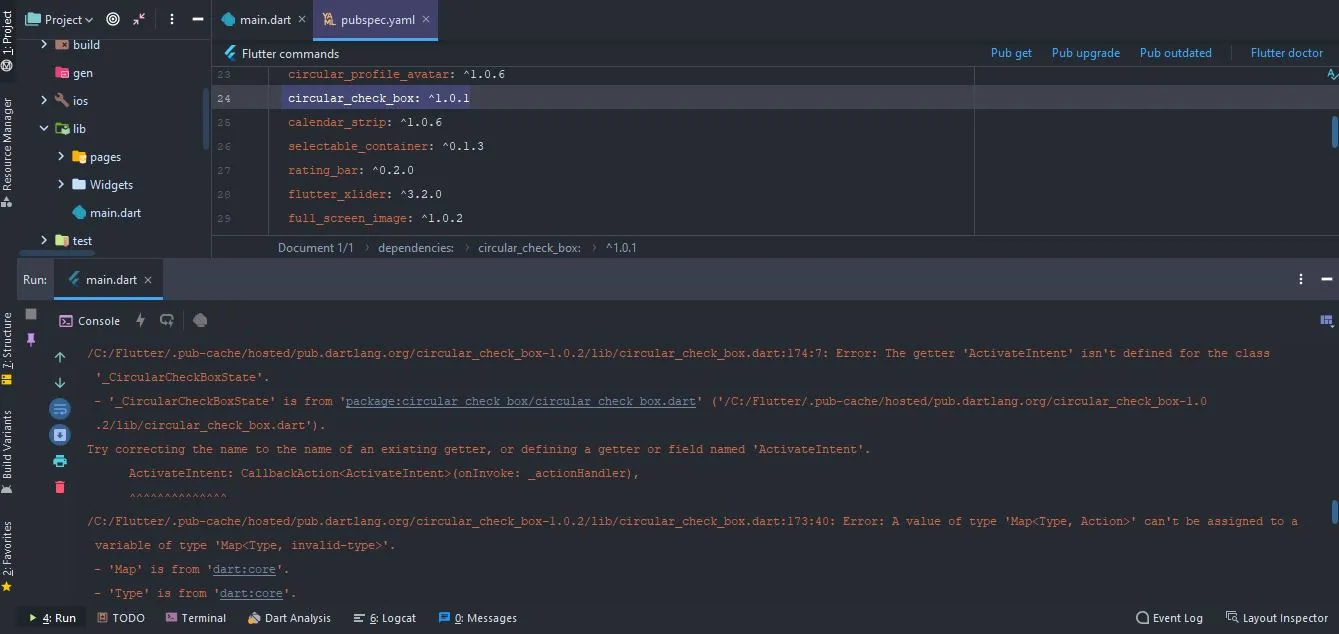Hide the Run tool window
This screenshot has height=634, width=1339.
pos(1326,280)
